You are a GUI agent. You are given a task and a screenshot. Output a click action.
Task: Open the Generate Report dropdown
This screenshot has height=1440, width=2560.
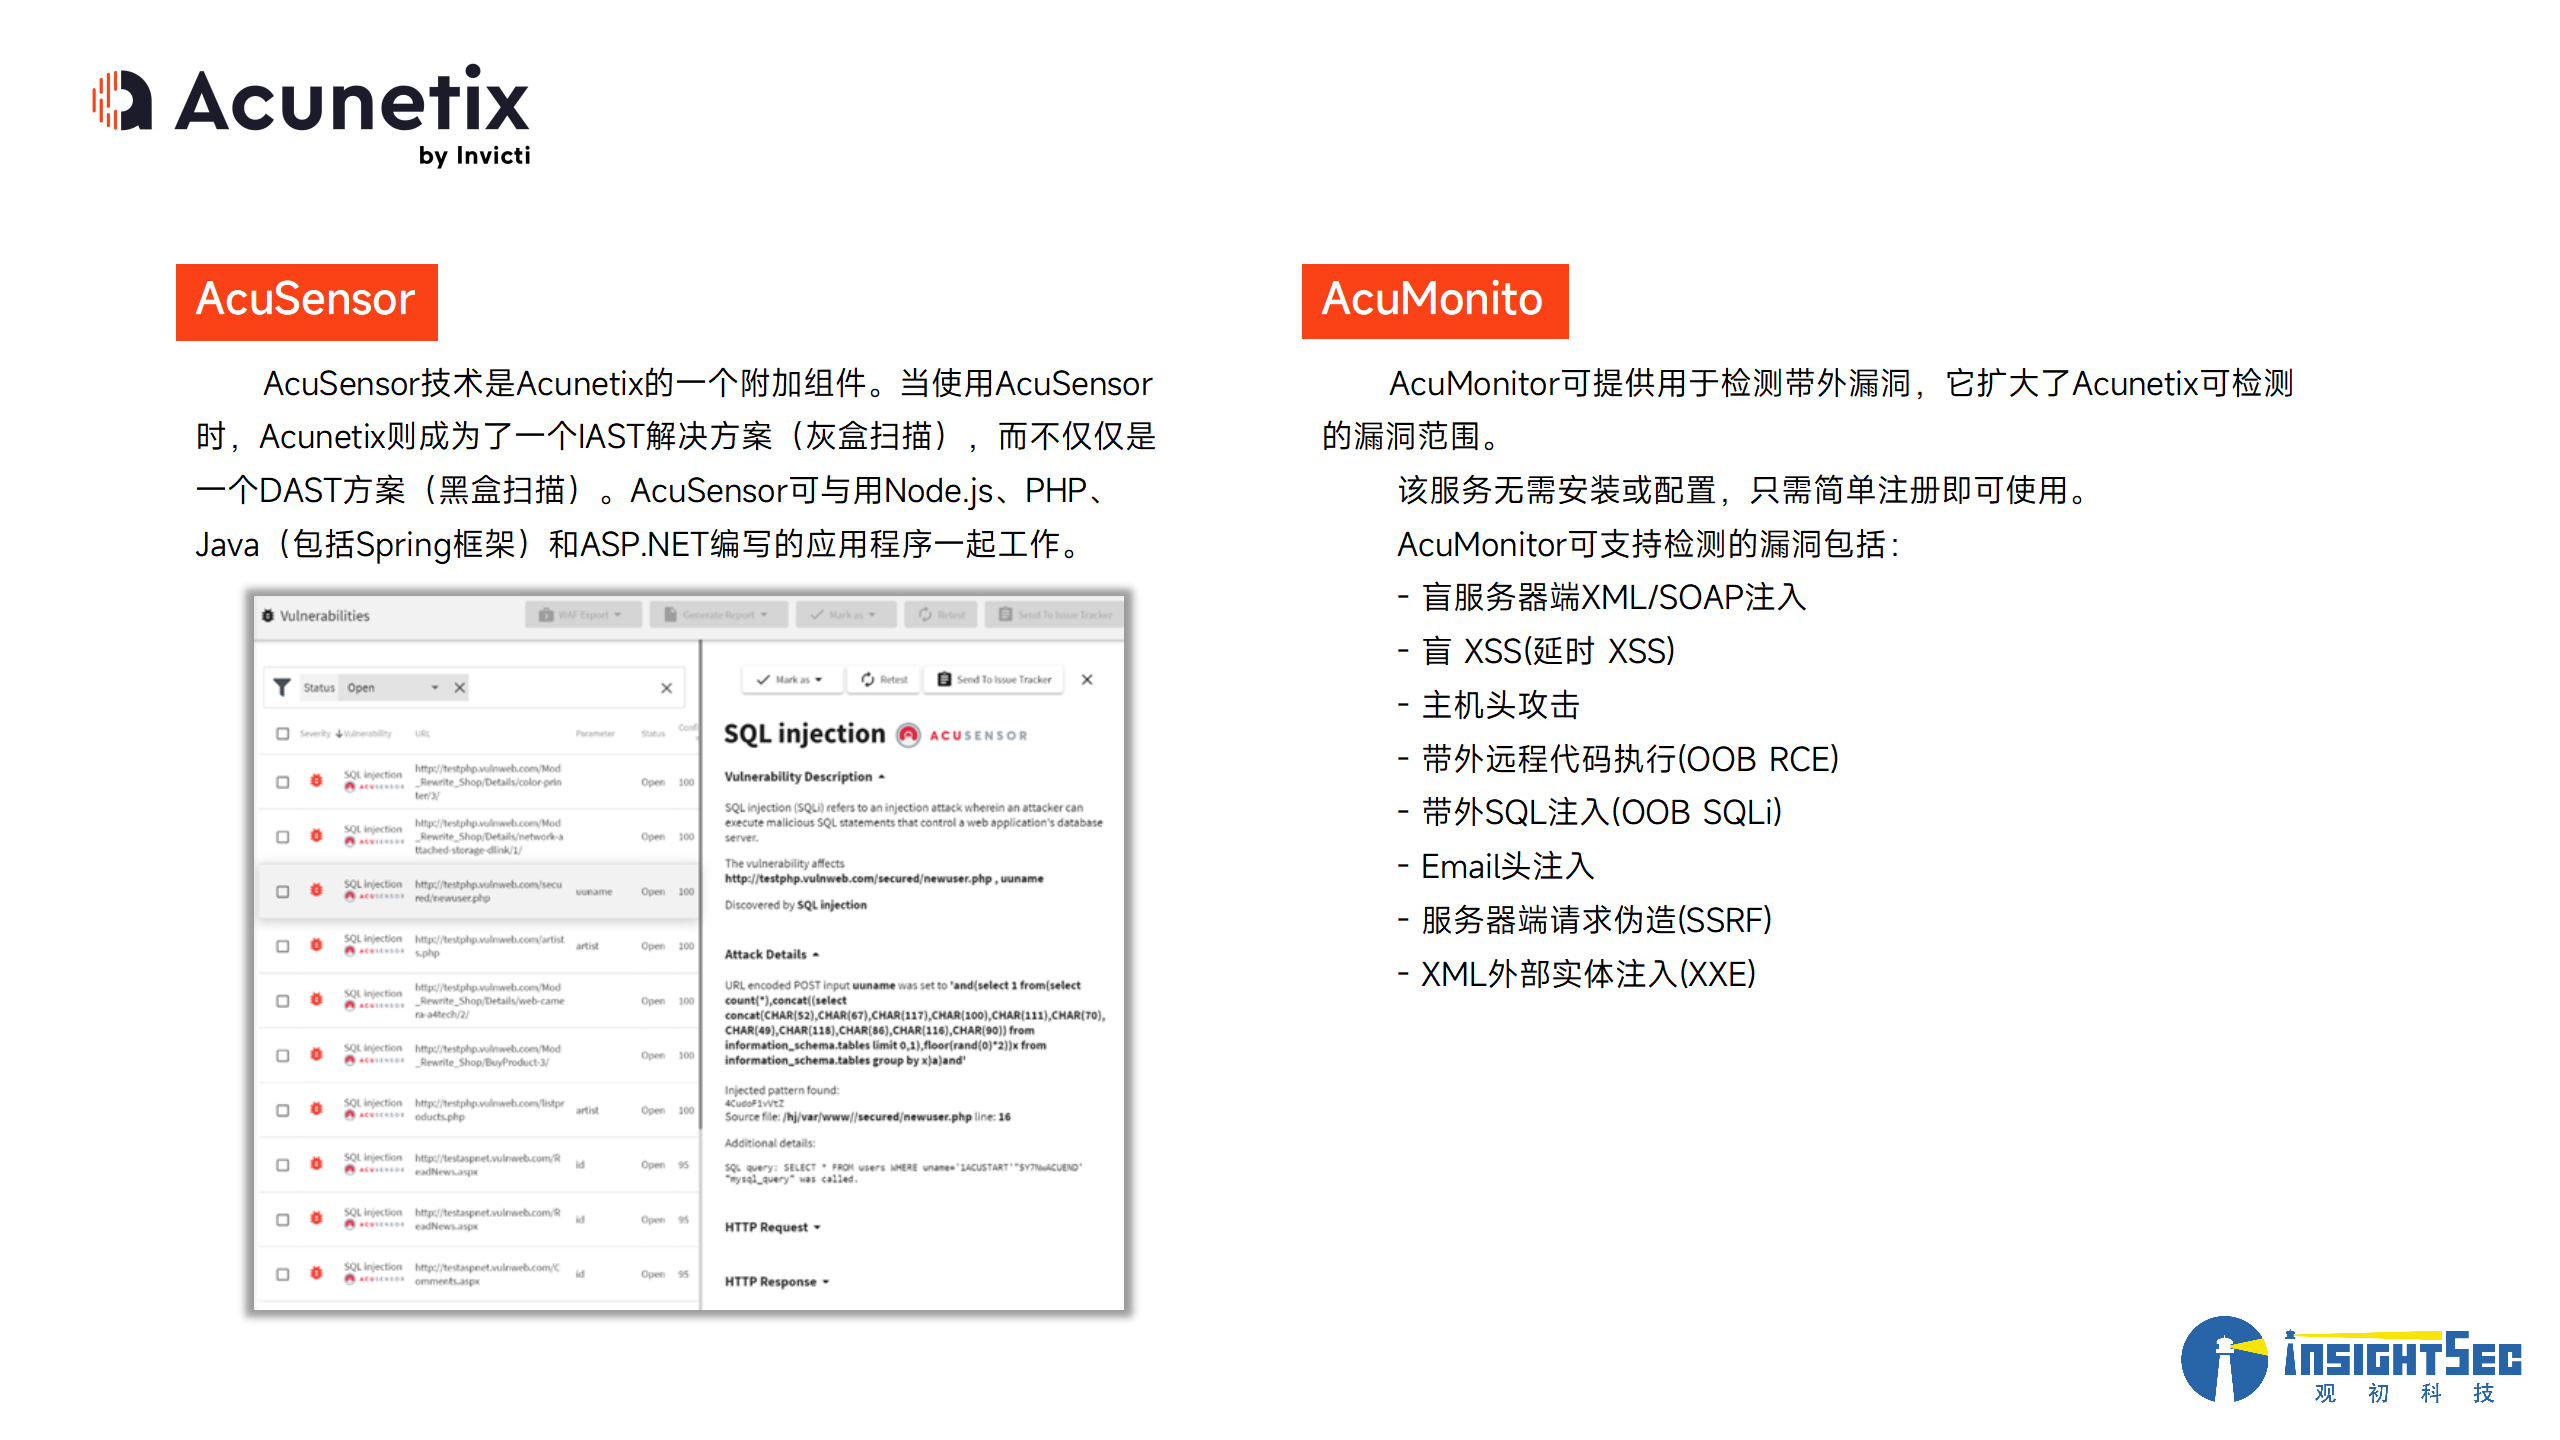click(718, 615)
